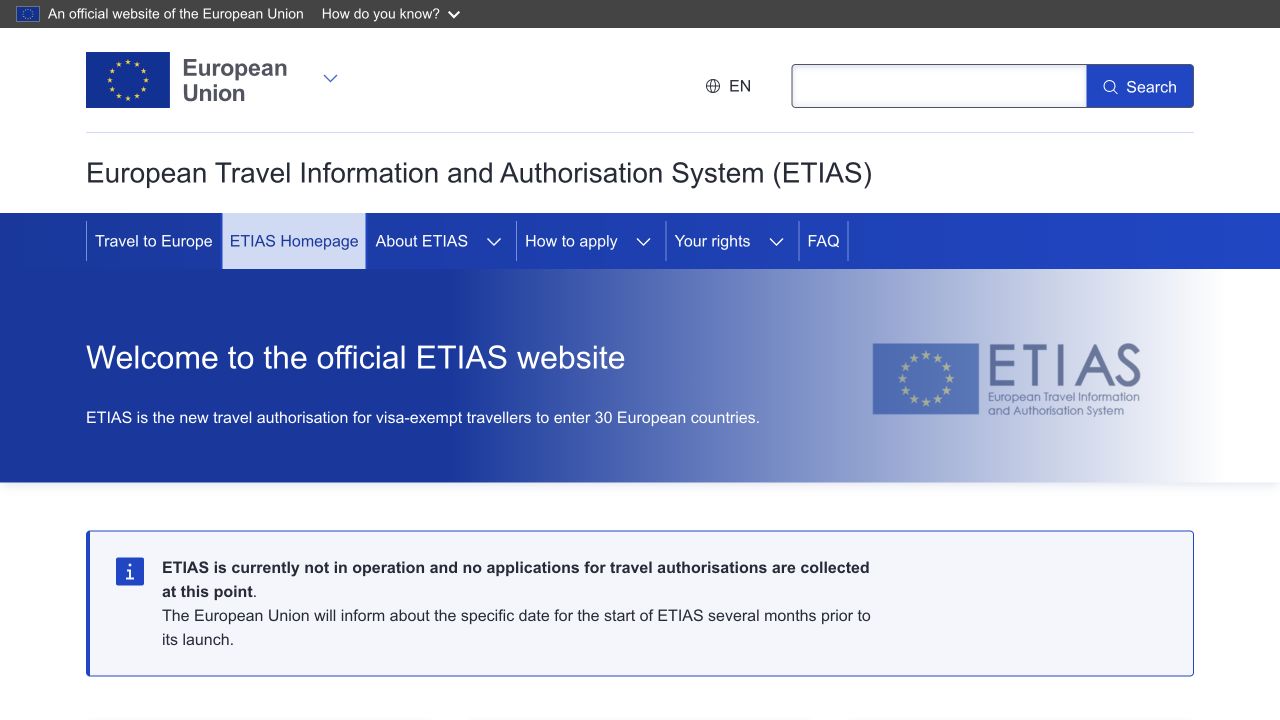Click the magnifier icon in Search button
The image size is (1280, 720).
pos(1110,87)
